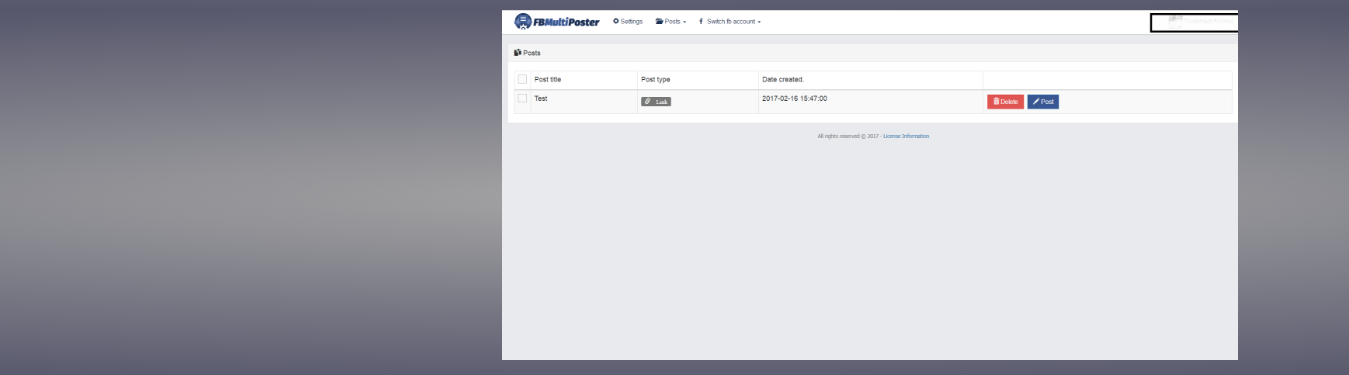Check the box for the Test row
The height and width of the screenshot is (375, 1349).
coord(522,98)
